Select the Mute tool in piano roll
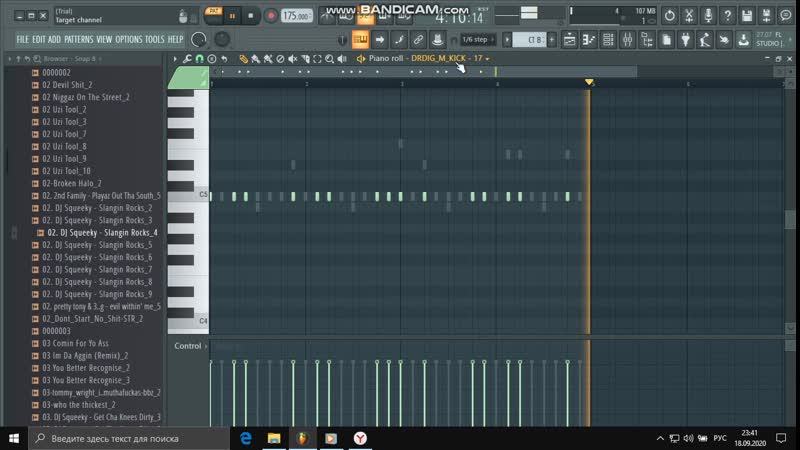Image resolution: width=800 pixels, height=450 pixels. pyautogui.click(x=292, y=59)
